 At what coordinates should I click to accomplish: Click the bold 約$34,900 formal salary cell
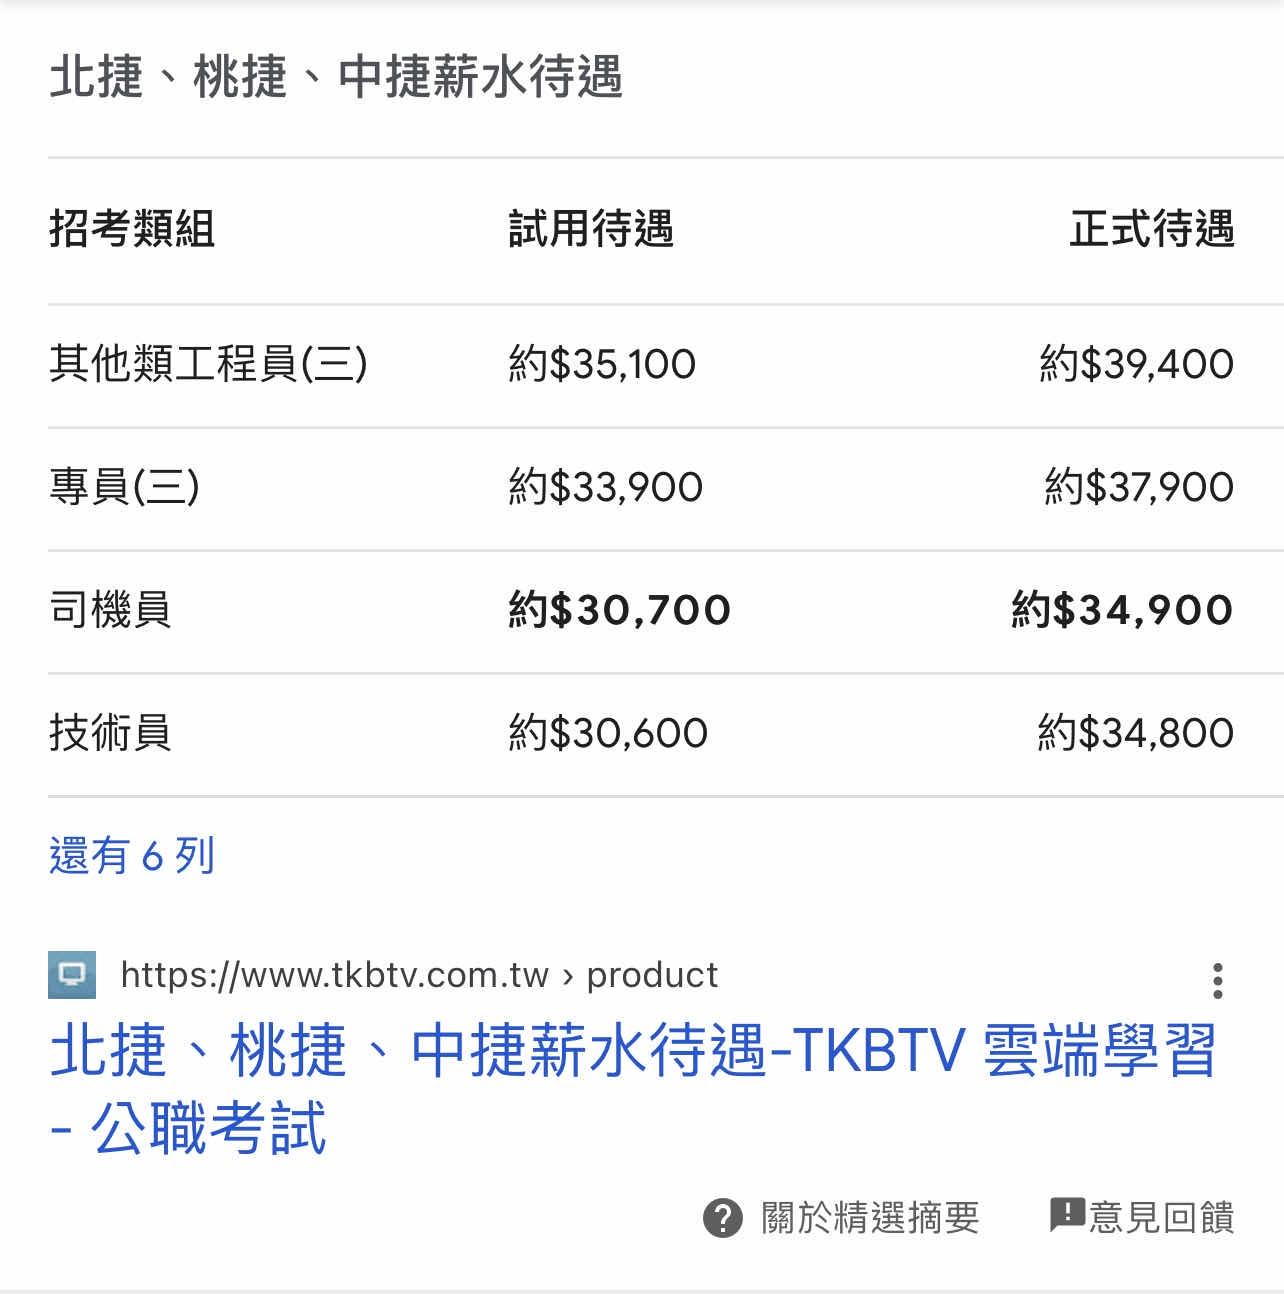click(1122, 610)
